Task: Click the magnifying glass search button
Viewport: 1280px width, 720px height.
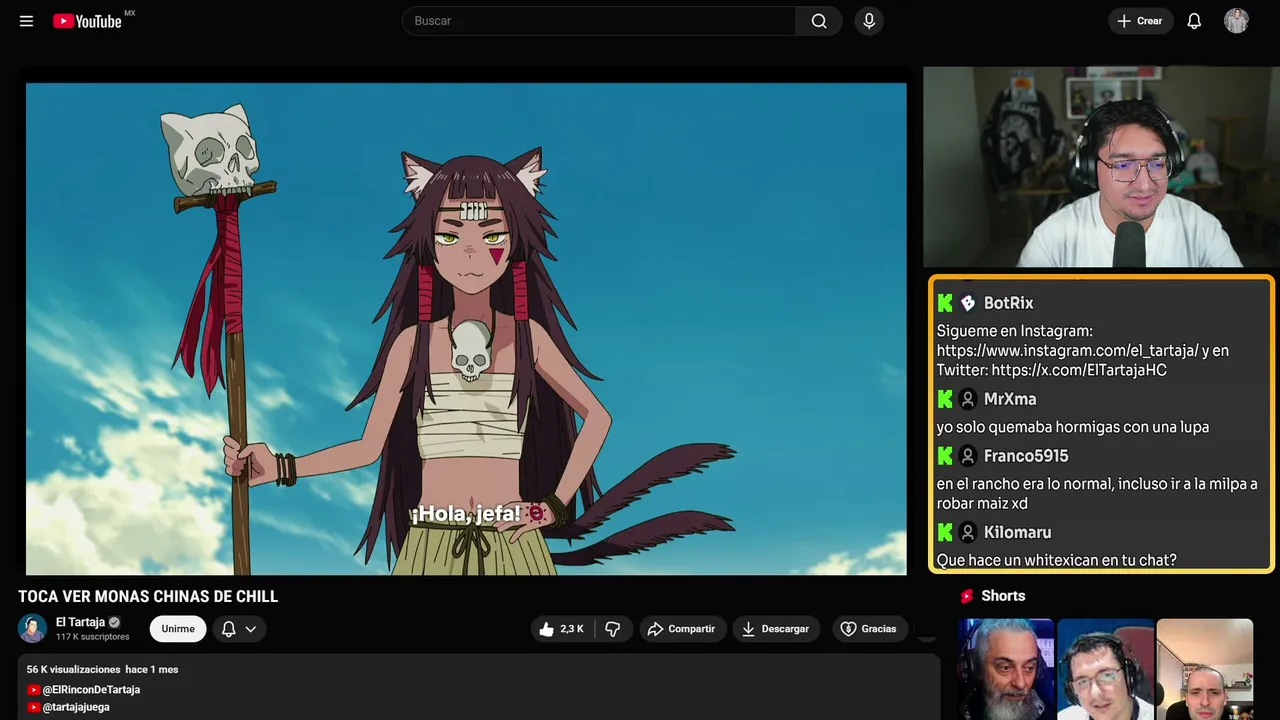Action: [819, 21]
